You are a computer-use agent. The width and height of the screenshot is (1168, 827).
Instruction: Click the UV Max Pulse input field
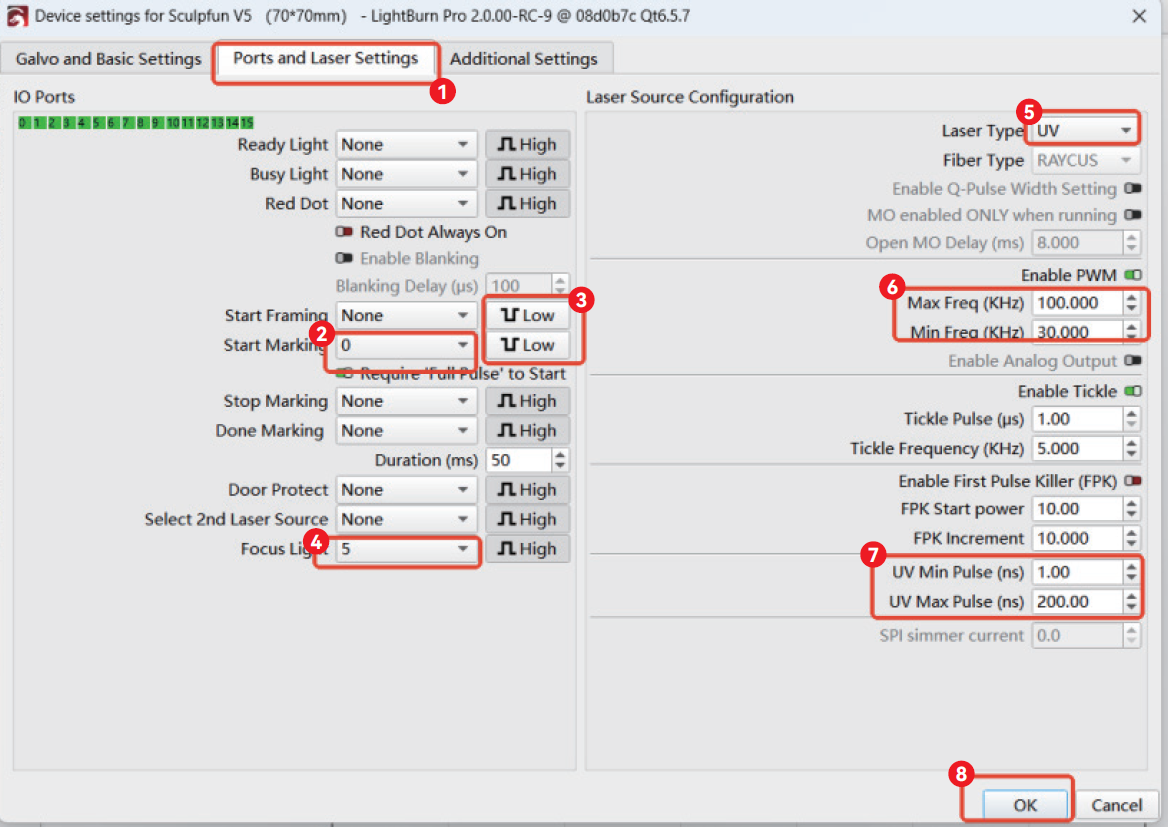pyautogui.click(x=1076, y=602)
